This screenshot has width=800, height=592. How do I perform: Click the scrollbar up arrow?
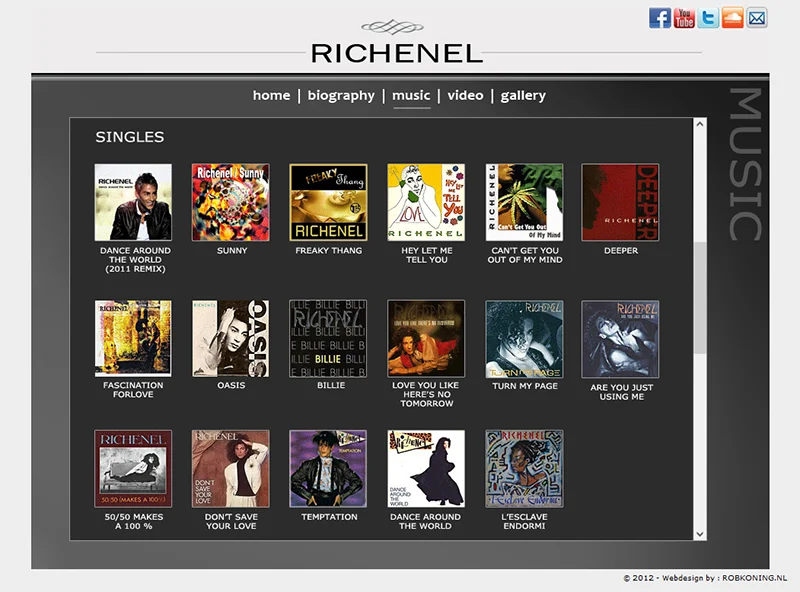pos(700,125)
